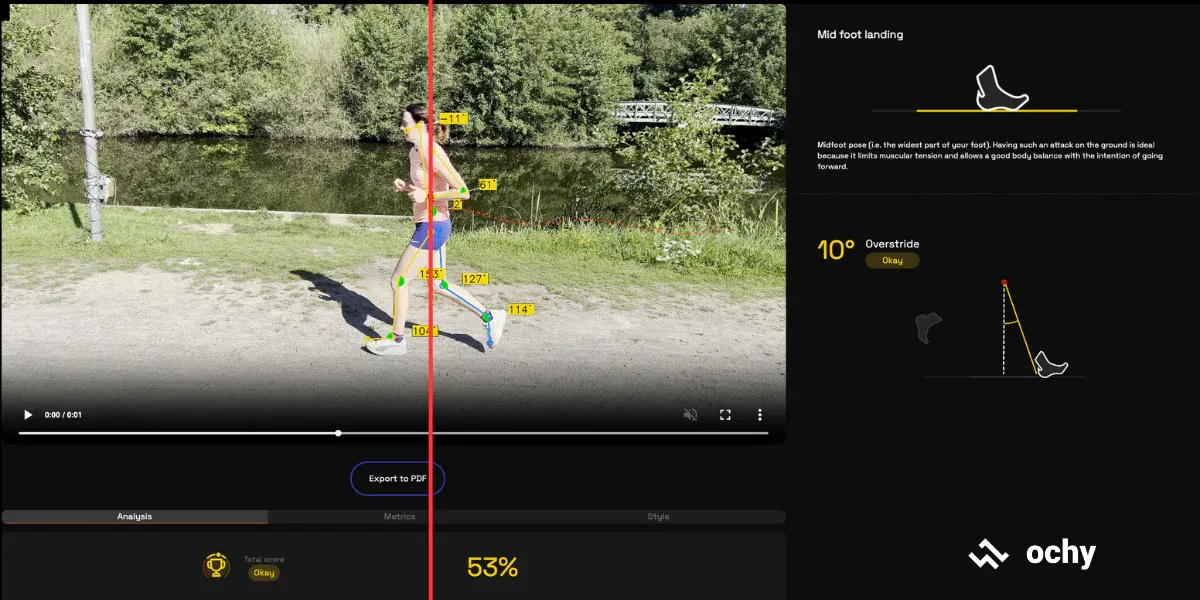The height and width of the screenshot is (600, 1200).
Task: Click the Okay badge under Overstride
Action: pos(892,260)
